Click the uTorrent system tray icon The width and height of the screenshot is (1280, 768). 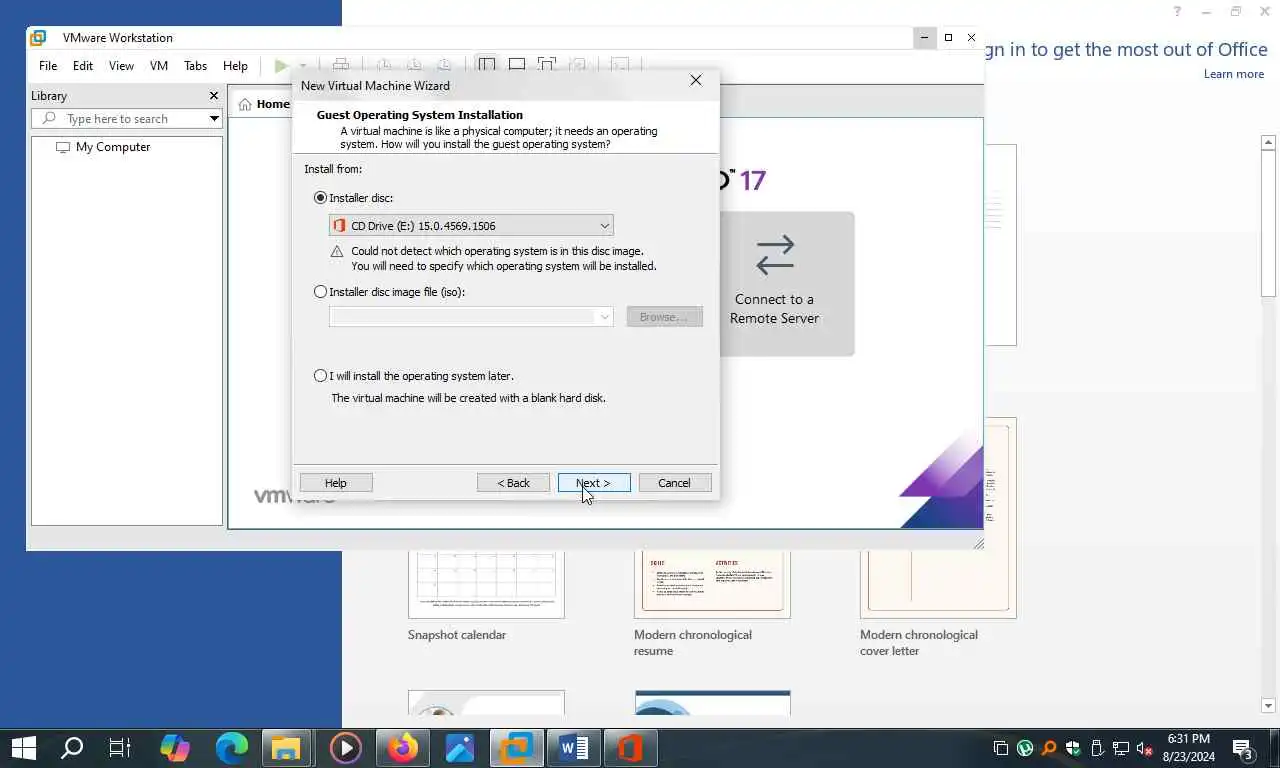pyautogui.click(x=1025, y=748)
